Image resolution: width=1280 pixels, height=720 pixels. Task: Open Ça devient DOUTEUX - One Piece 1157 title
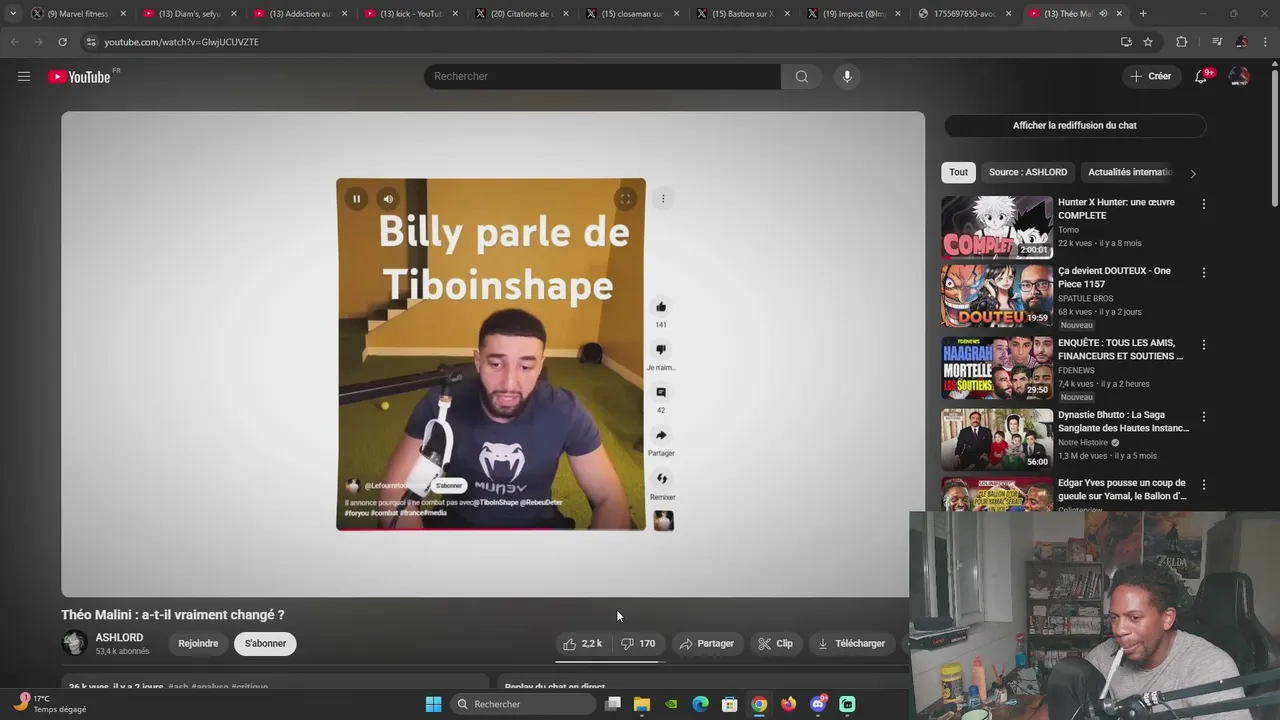[1114, 277]
